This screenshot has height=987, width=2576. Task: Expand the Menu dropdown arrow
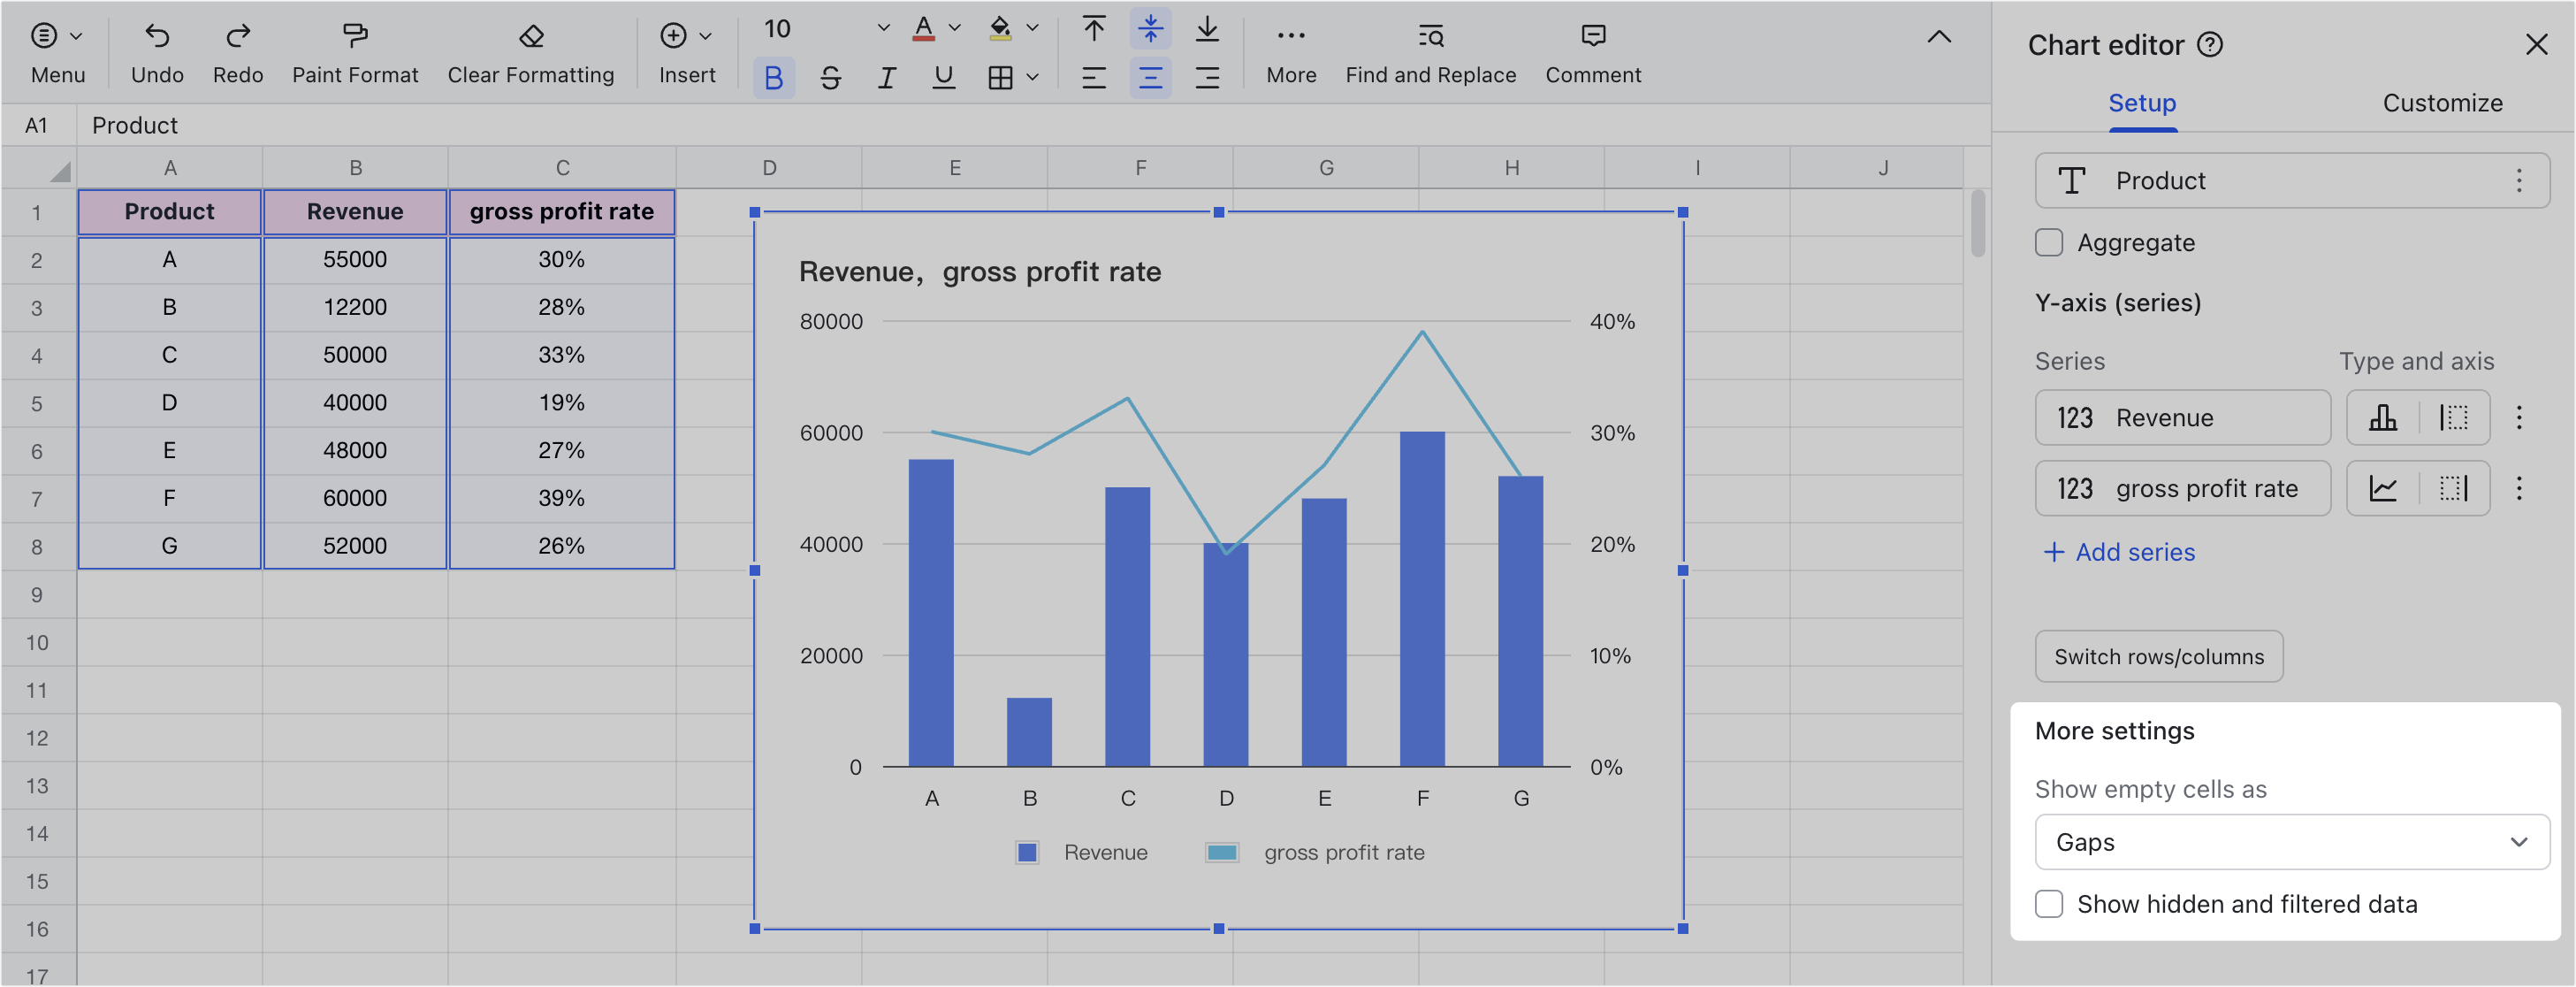click(76, 37)
